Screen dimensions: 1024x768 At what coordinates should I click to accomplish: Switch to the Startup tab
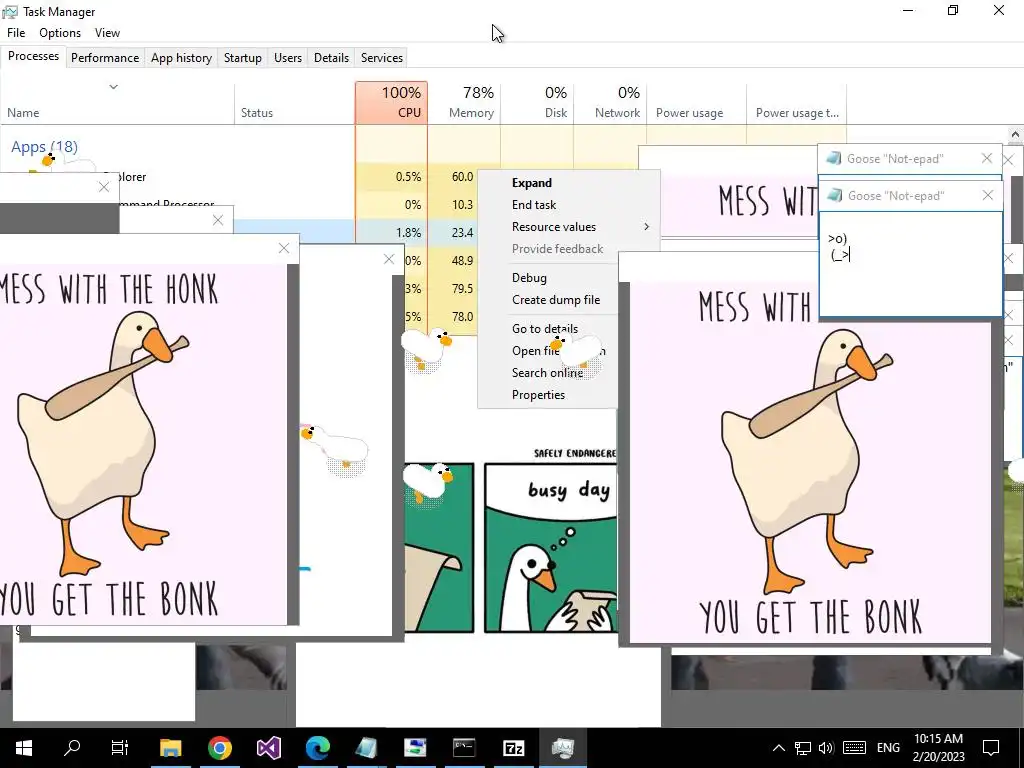[x=243, y=57]
